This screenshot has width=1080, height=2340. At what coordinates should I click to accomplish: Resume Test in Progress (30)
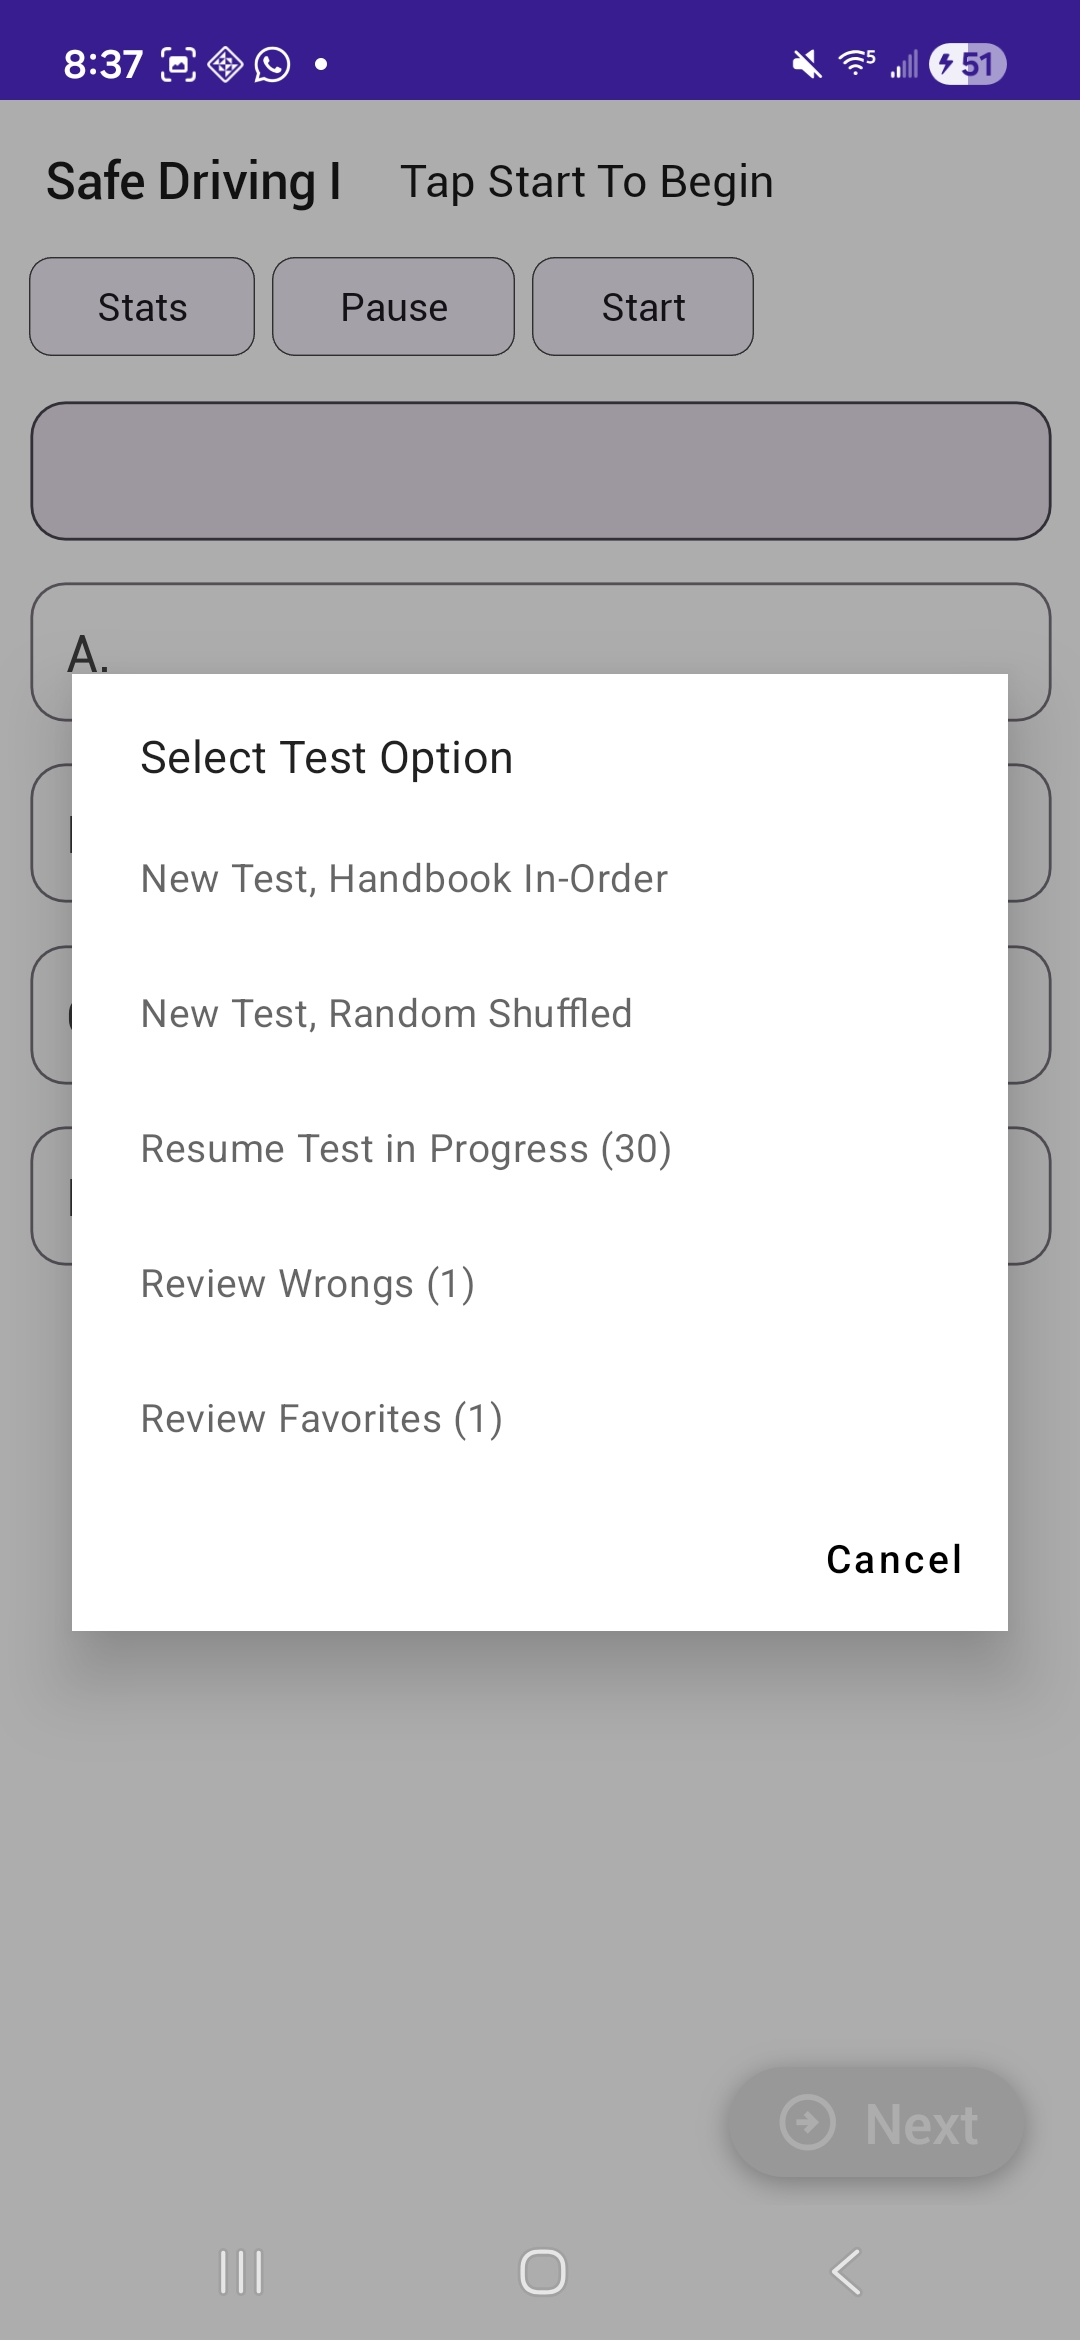coord(405,1149)
